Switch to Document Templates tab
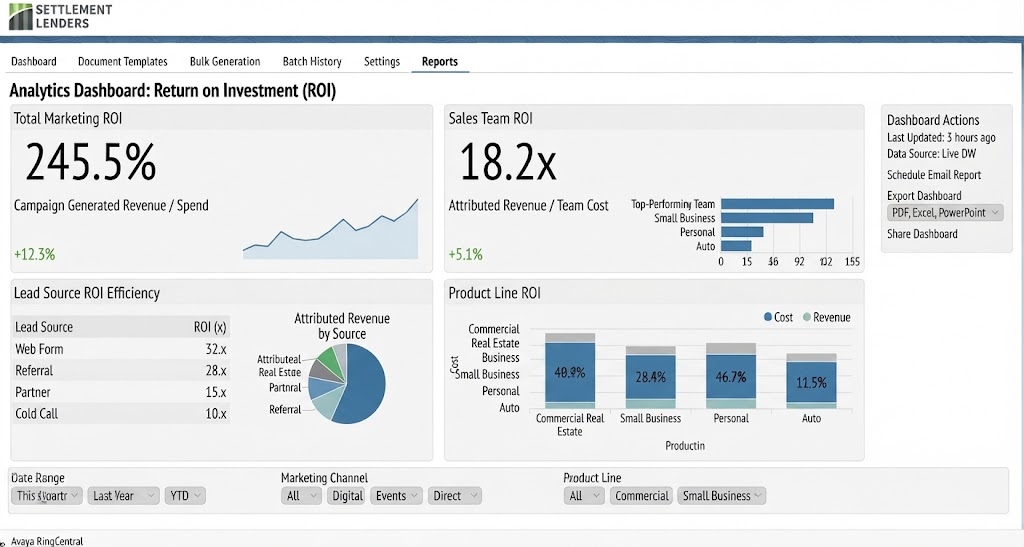 pos(123,61)
